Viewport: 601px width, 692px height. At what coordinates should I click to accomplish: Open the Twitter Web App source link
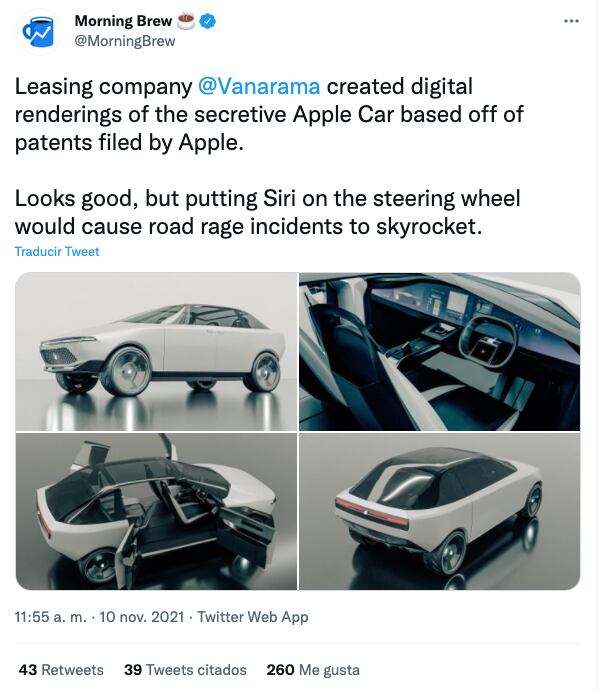tap(253, 617)
